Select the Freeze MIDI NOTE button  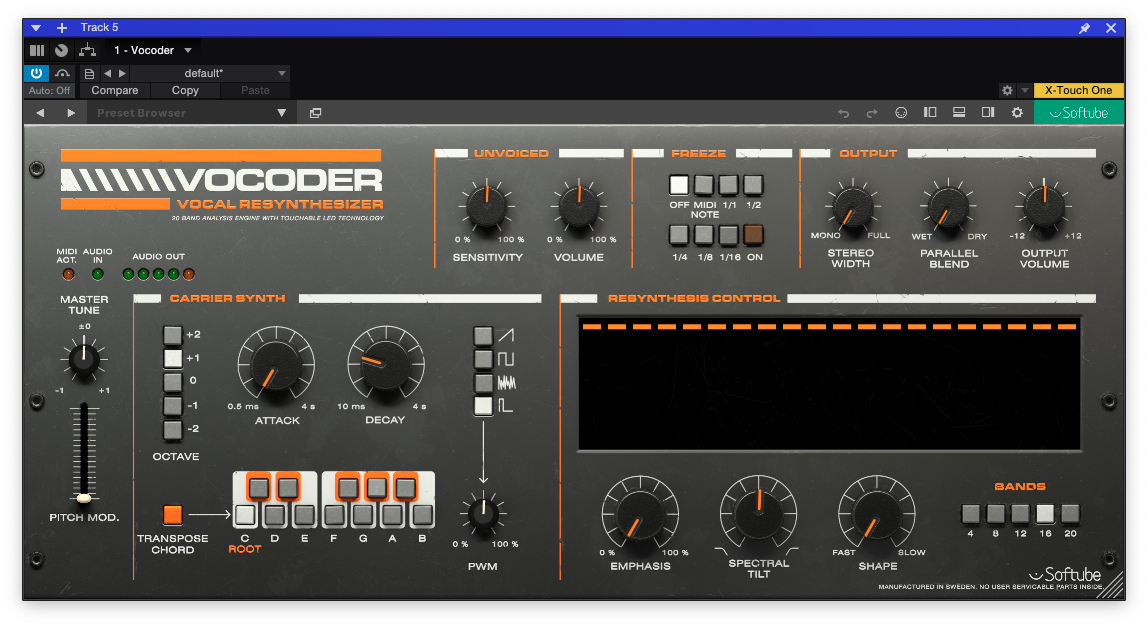(x=704, y=185)
